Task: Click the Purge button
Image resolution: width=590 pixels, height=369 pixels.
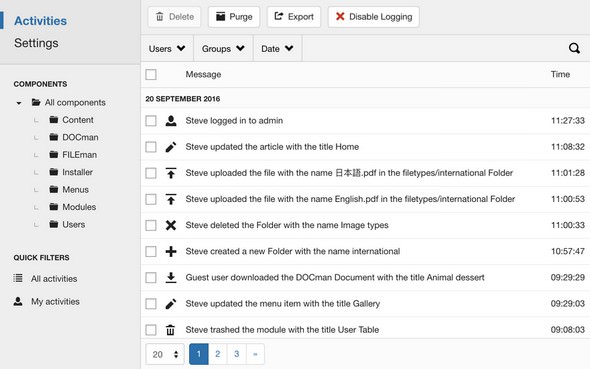Action: tap(234, 17)
